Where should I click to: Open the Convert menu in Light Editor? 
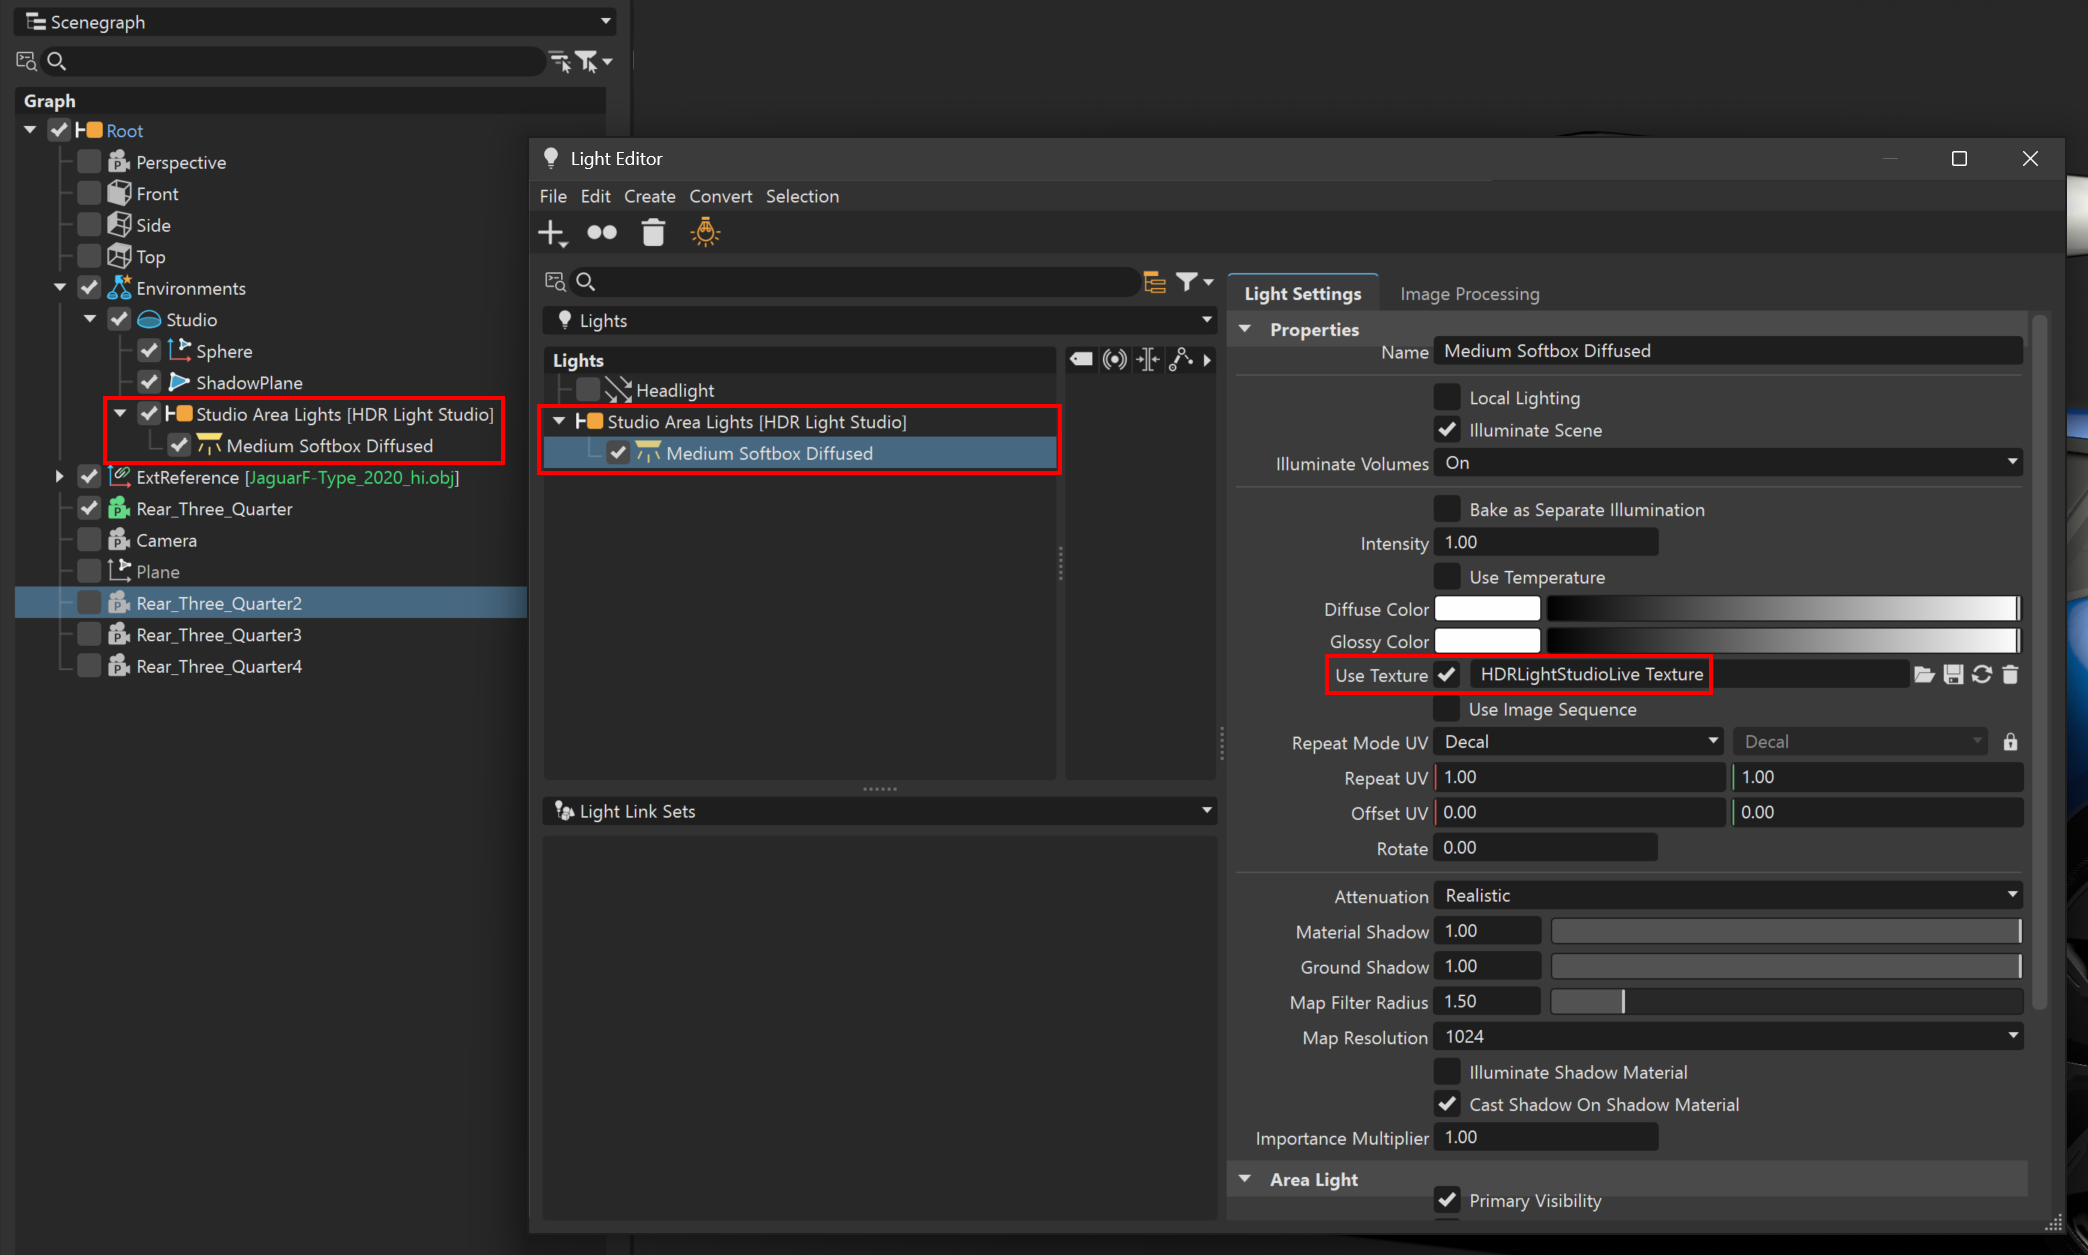click(720, 196)
